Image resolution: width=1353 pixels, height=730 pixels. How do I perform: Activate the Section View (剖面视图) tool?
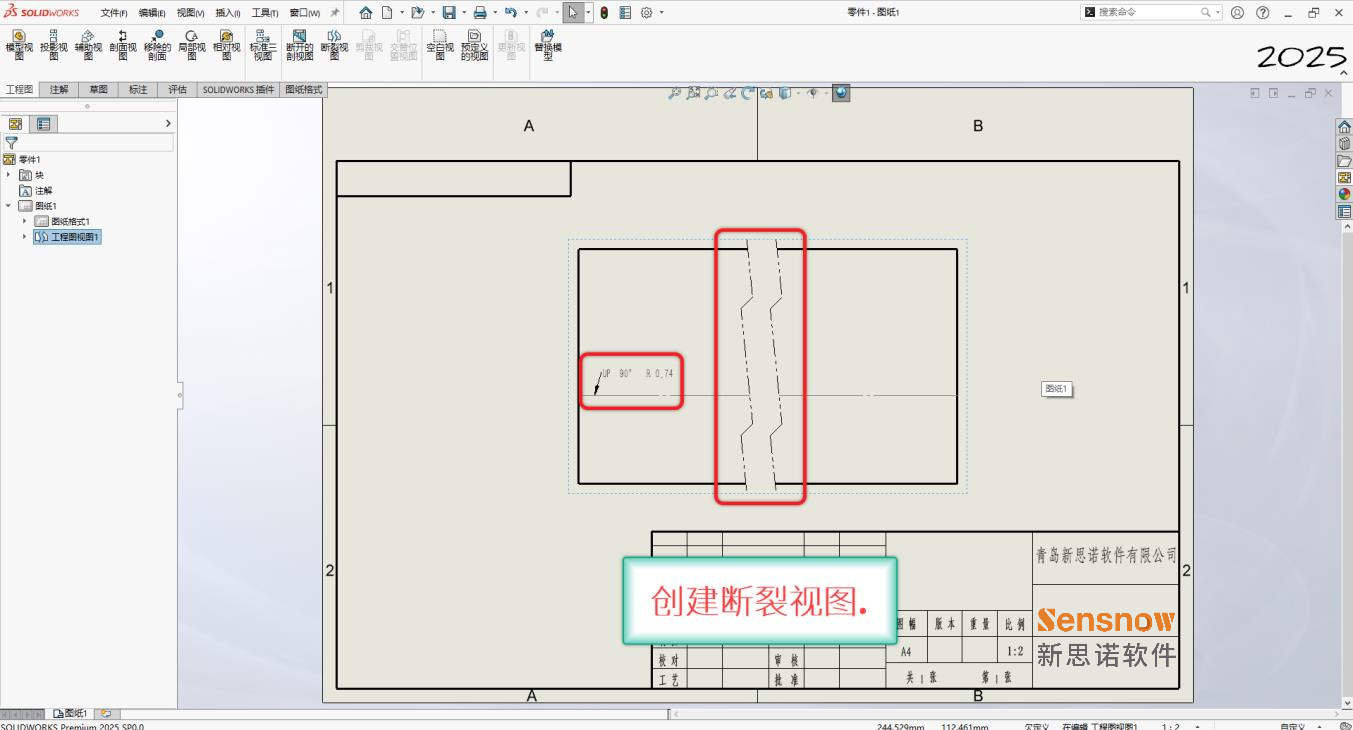point(123,46)
